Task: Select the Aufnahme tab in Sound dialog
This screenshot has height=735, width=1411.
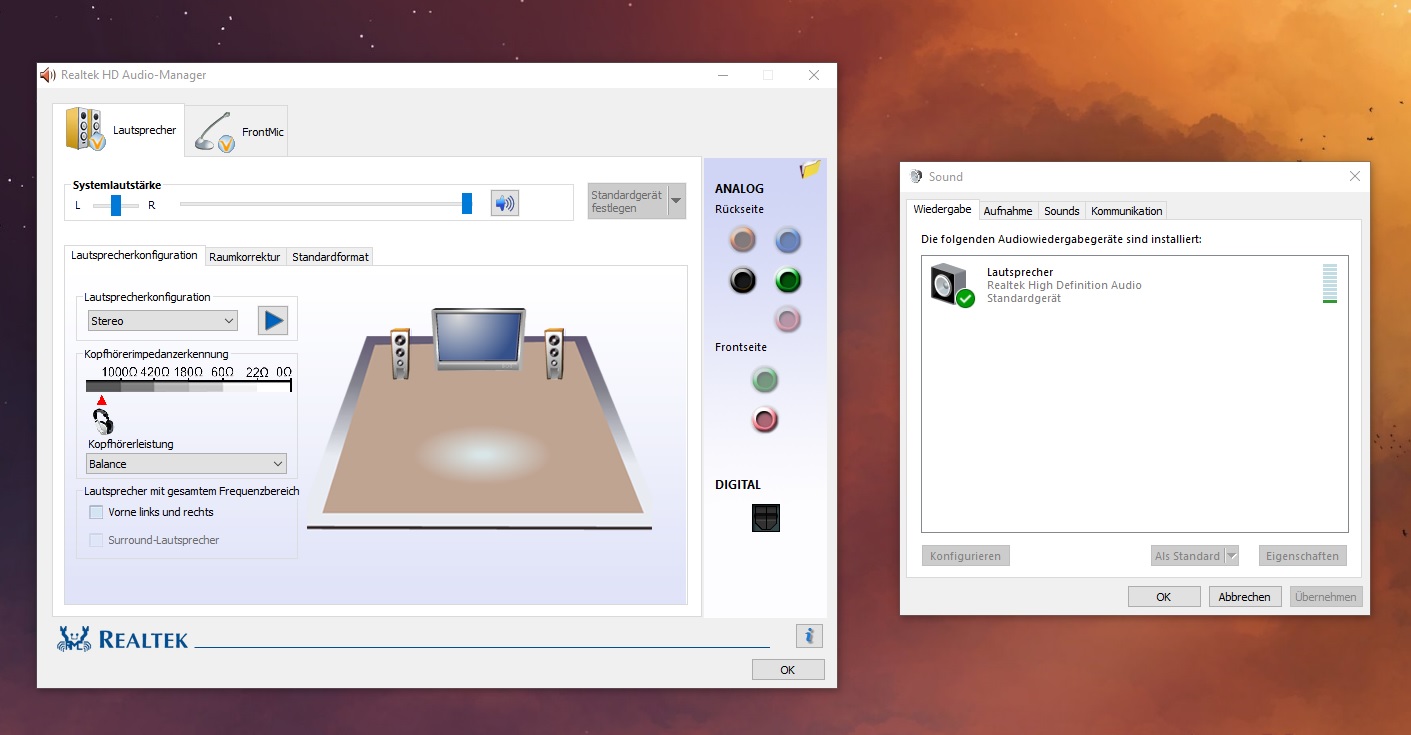Action: coord(1008,211)
